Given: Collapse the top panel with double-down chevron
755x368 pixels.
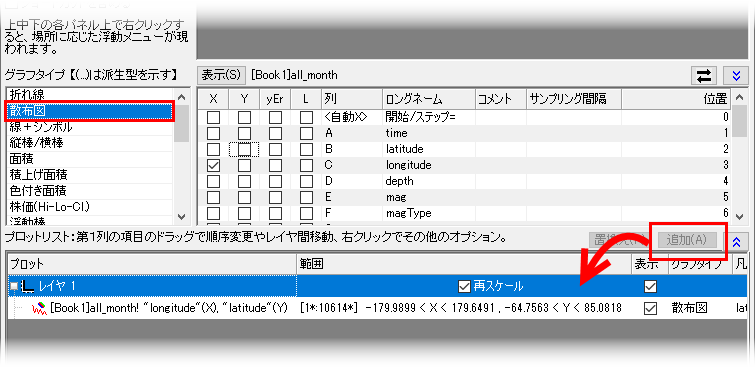Looking at the screenshot, I should tap(736, 76).
